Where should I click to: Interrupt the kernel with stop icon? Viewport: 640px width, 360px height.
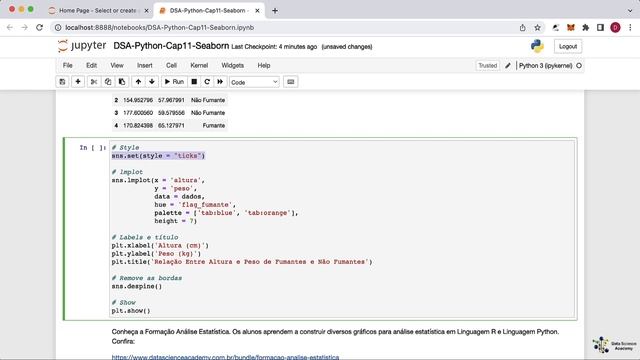[x=194, y=82]
